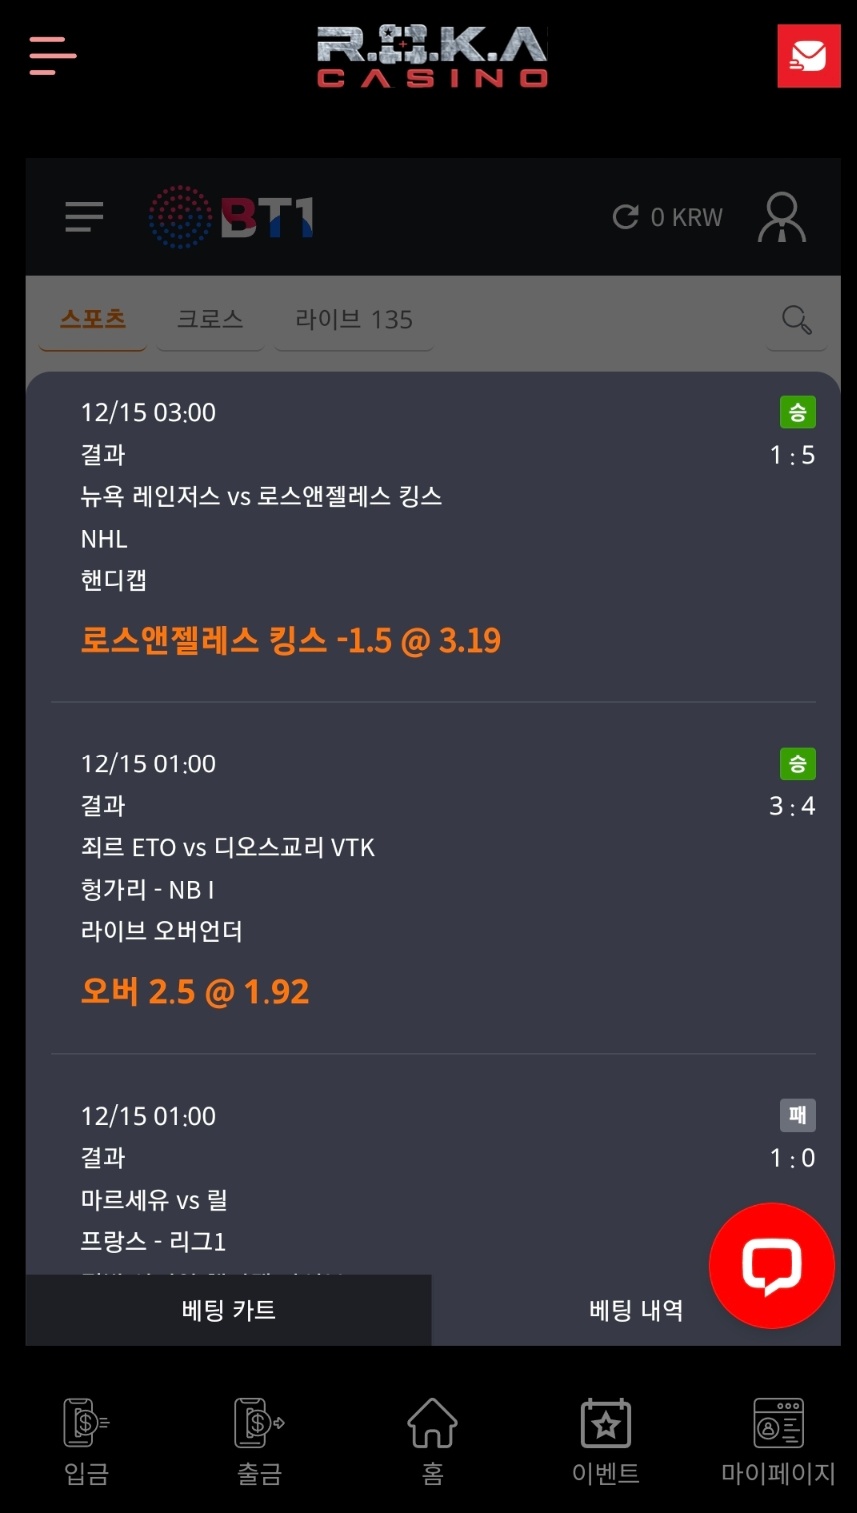Open the red live chat bubble
Viewport: 857px width, 1513px height.
click(x=771, y=1265)
